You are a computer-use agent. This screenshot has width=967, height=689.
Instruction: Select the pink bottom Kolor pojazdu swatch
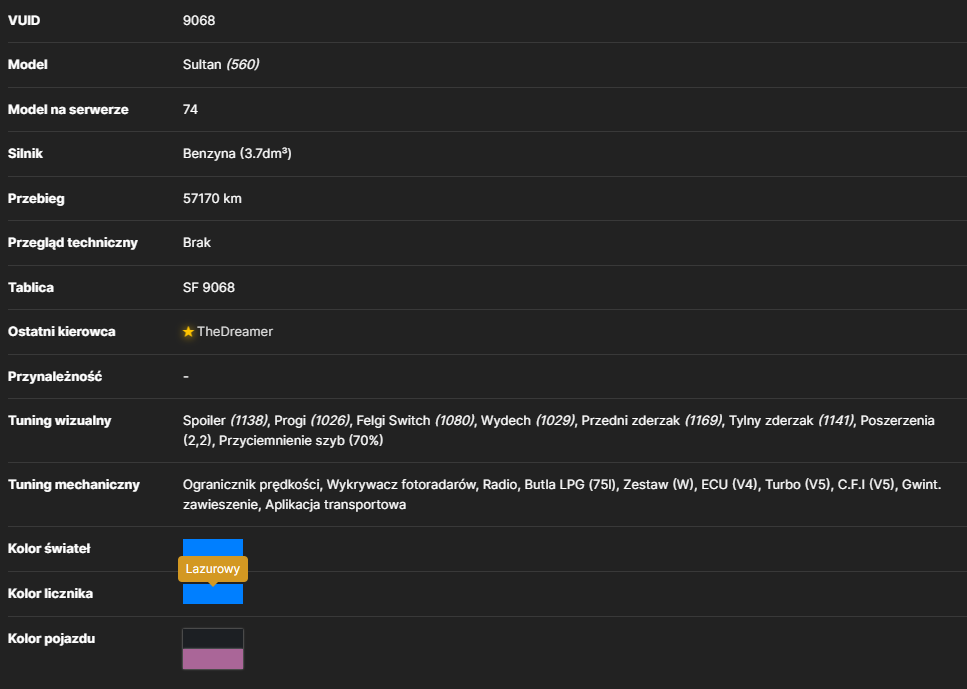[213, 659]
